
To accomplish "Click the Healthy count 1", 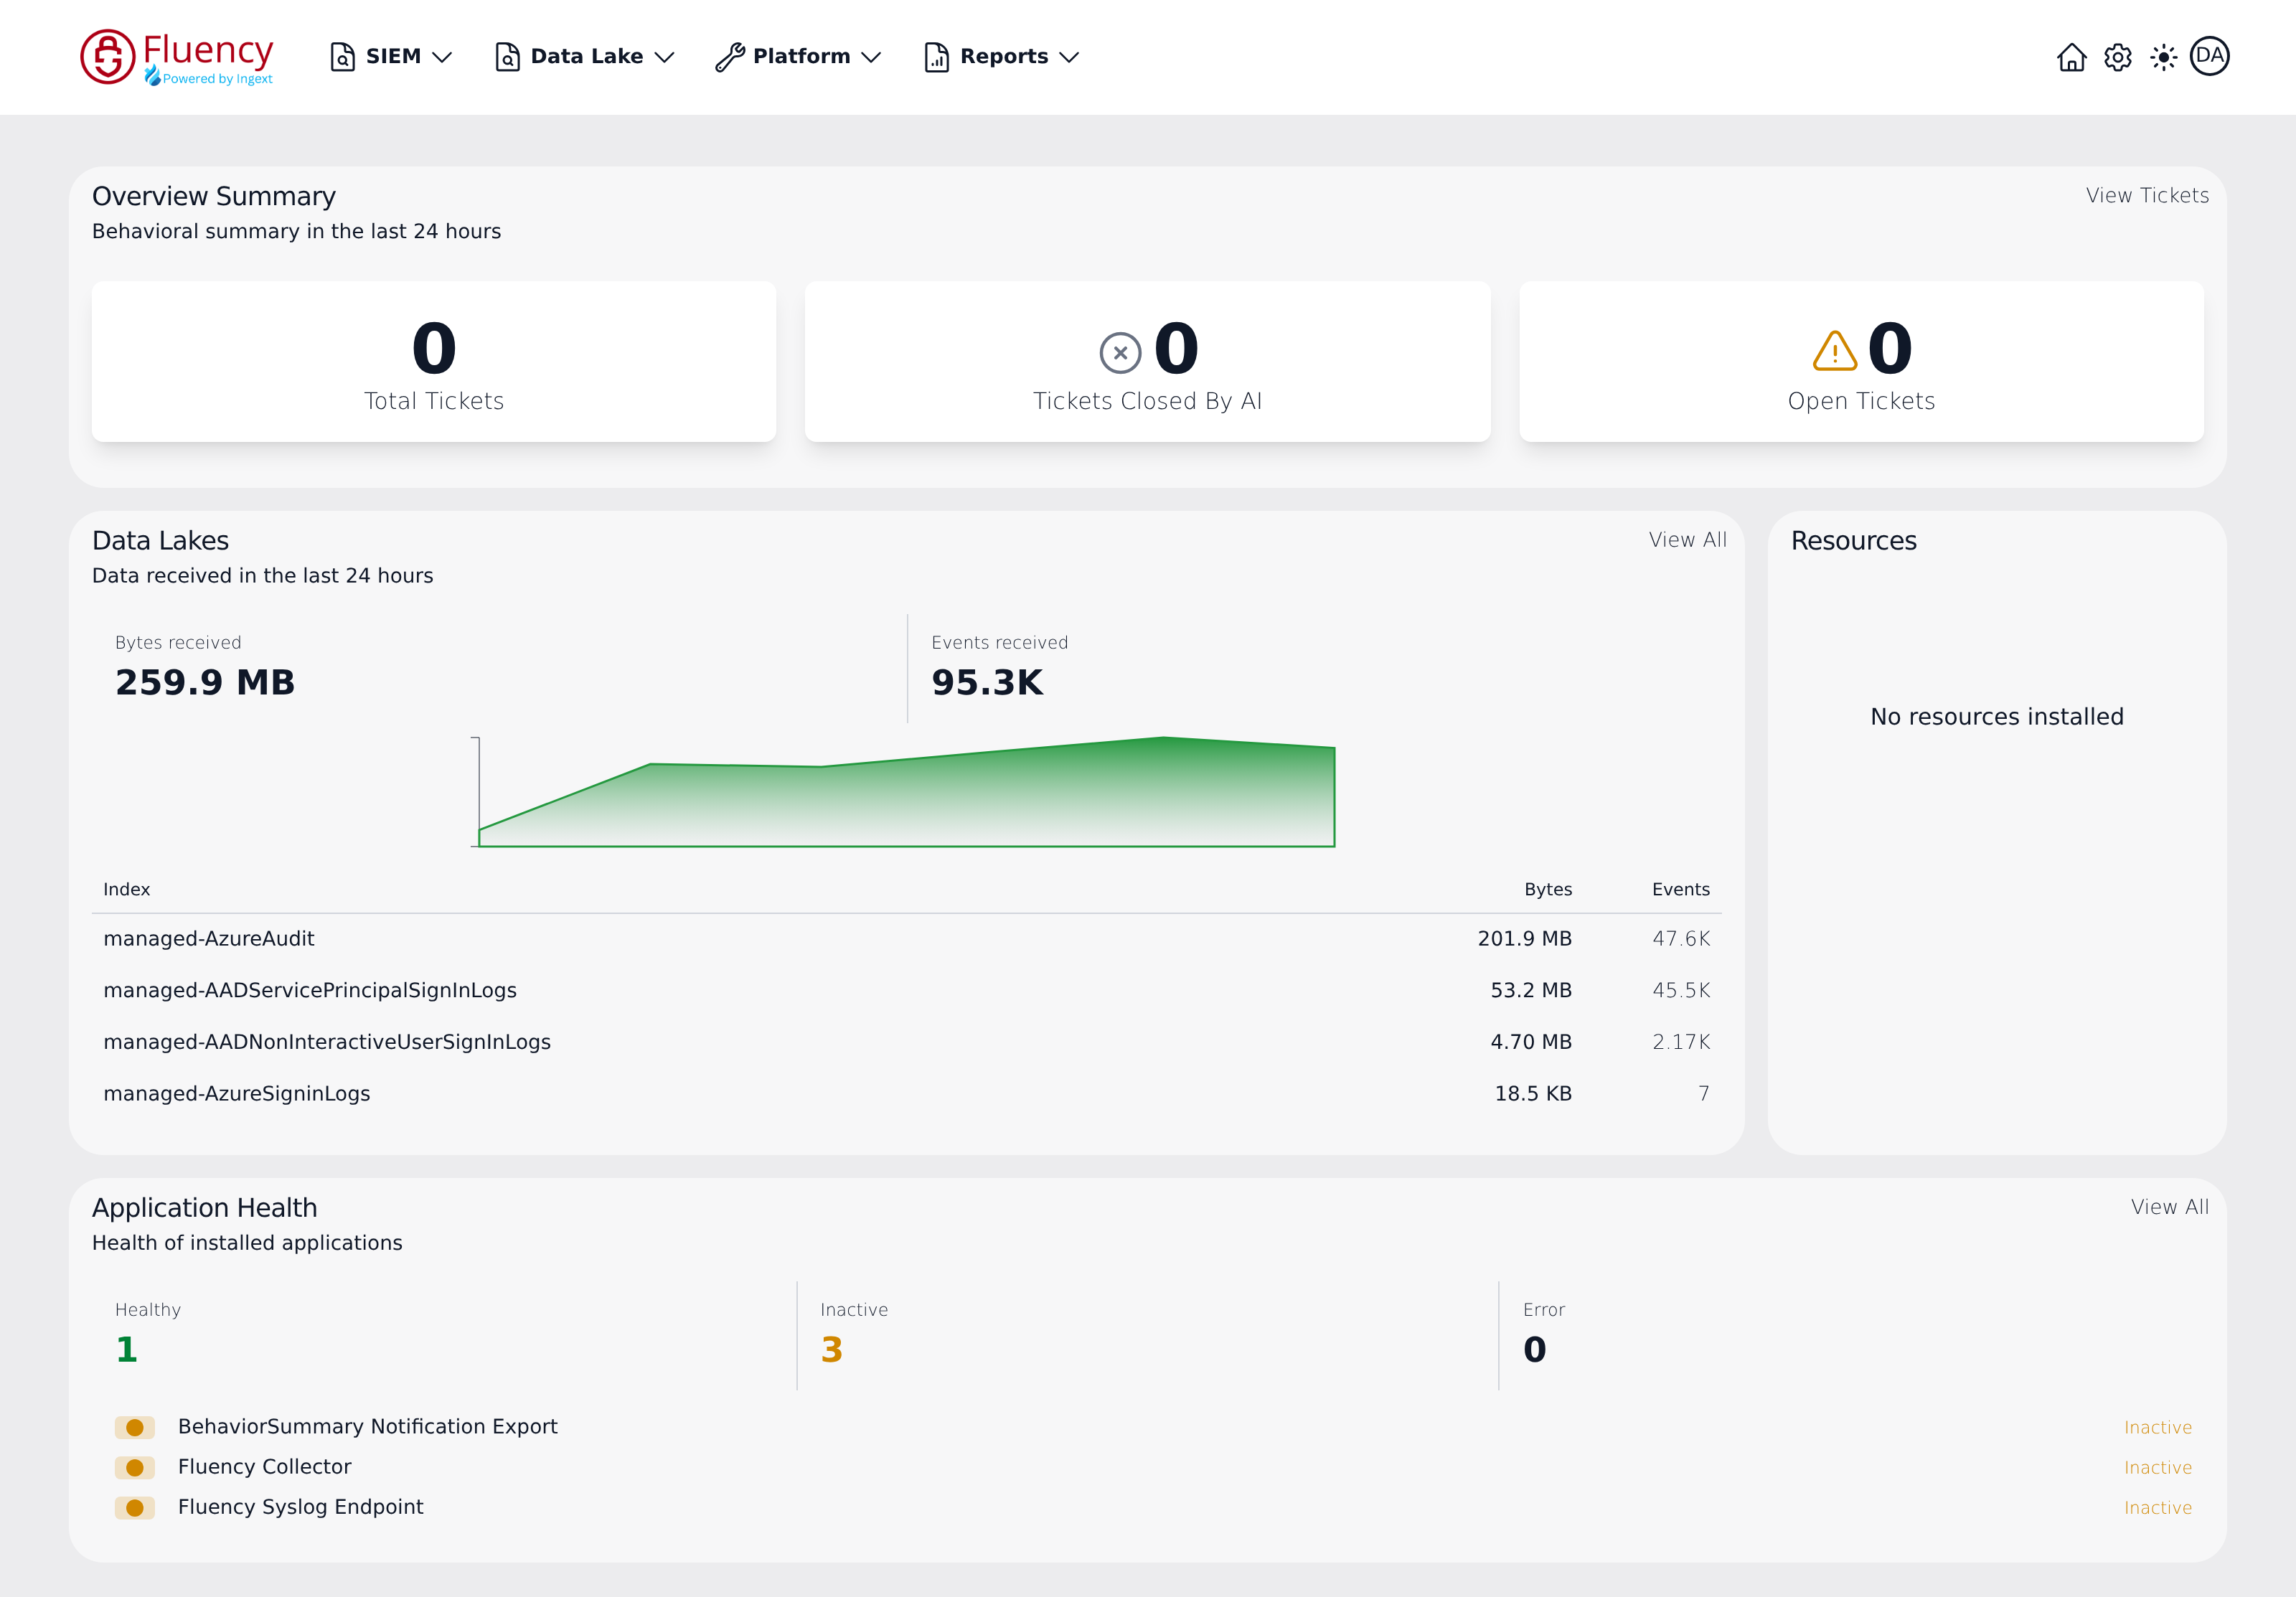I will click(x=126, y=1349).
